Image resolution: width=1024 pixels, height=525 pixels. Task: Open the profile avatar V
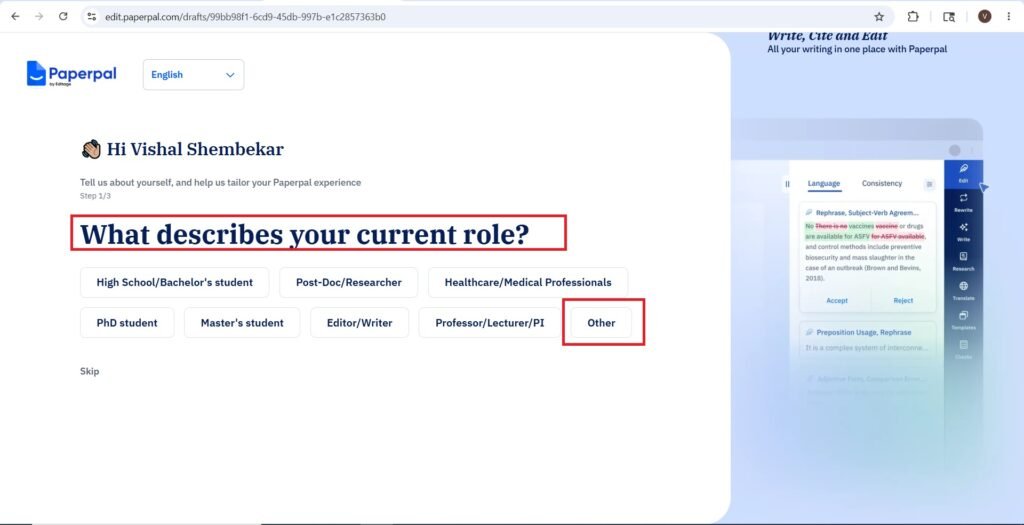tap(984, 17)
